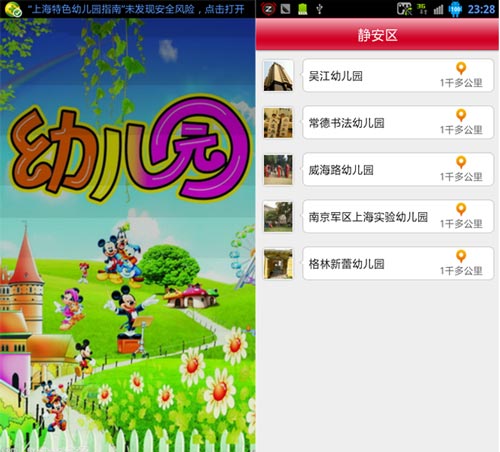The width and height of the screenshot is (500, 452).
Task: Tap the 常德书法幼儿园 photo thumbnail
Action: point(278,123)
